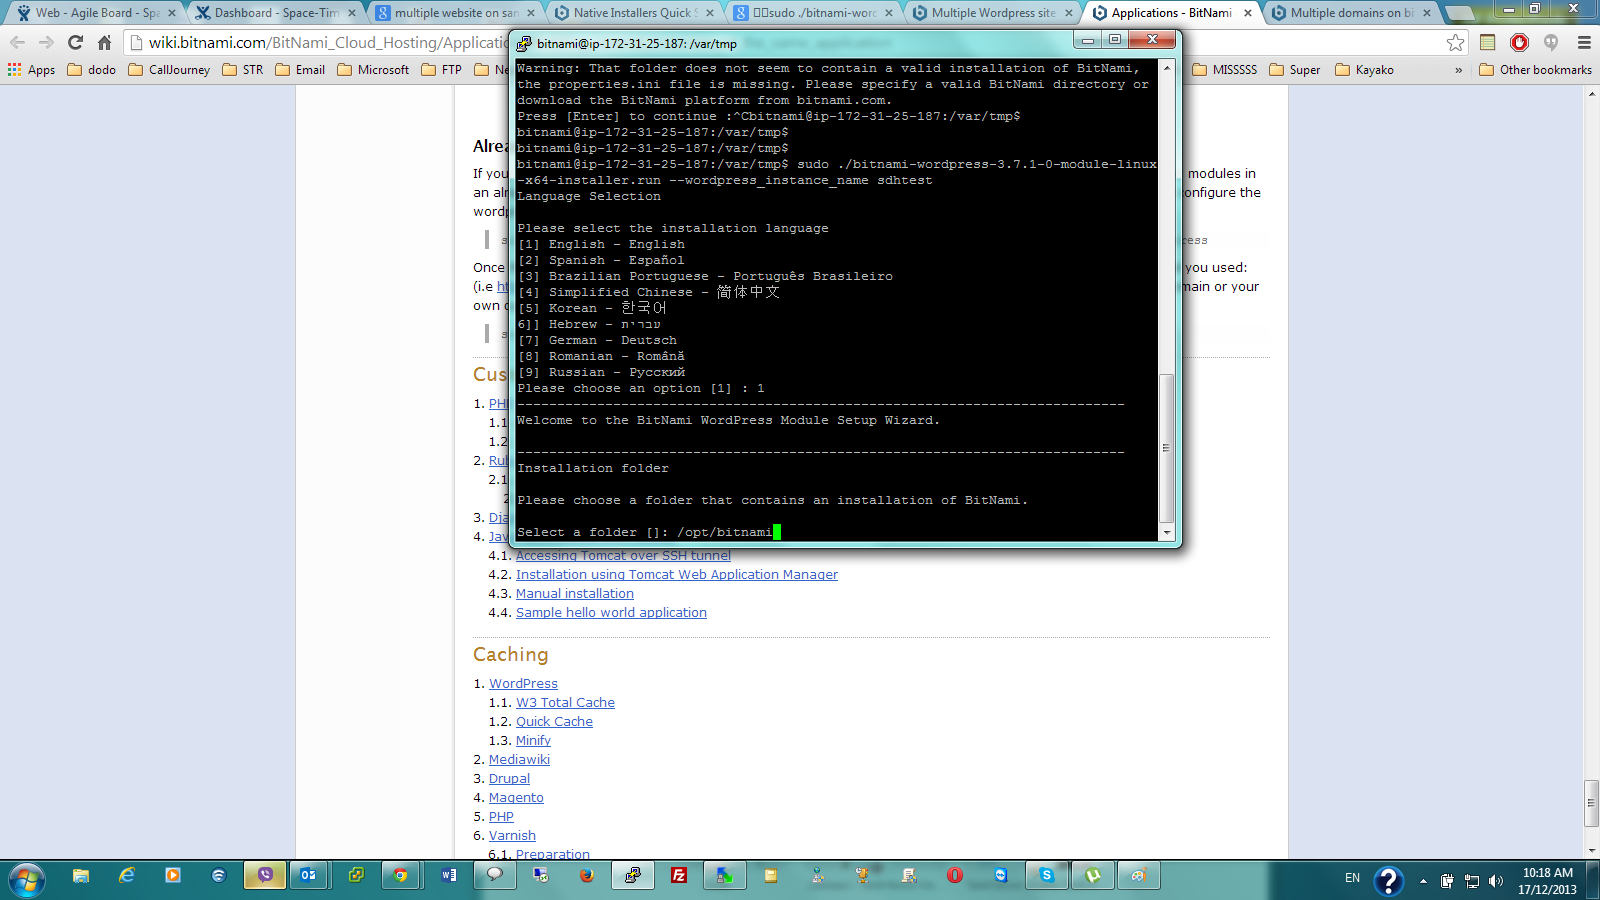Follow the Varnish link
This screenshot has height=900, width=1600.
point(512,836)
